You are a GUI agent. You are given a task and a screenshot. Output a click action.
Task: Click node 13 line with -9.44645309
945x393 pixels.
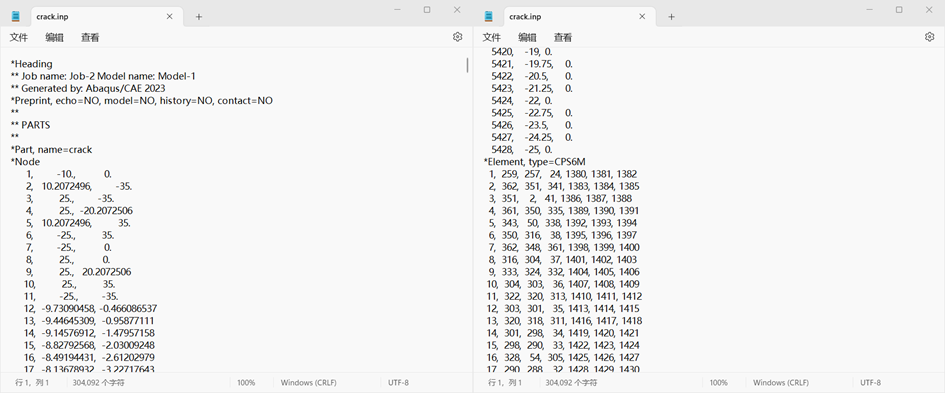click(x=89, y=321)
